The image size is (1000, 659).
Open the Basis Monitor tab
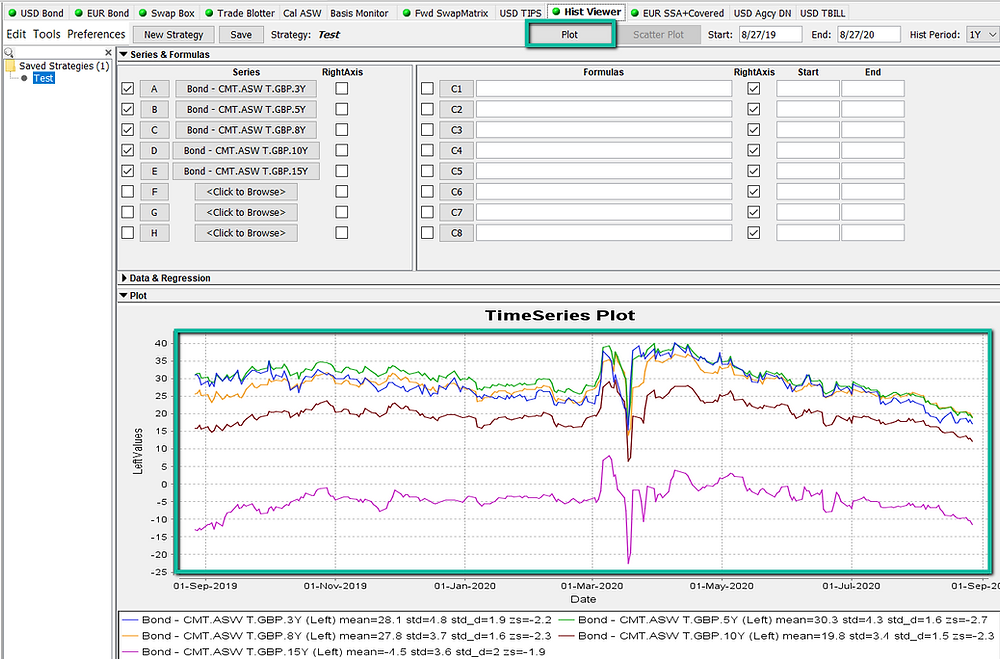(x=359, y=13)
